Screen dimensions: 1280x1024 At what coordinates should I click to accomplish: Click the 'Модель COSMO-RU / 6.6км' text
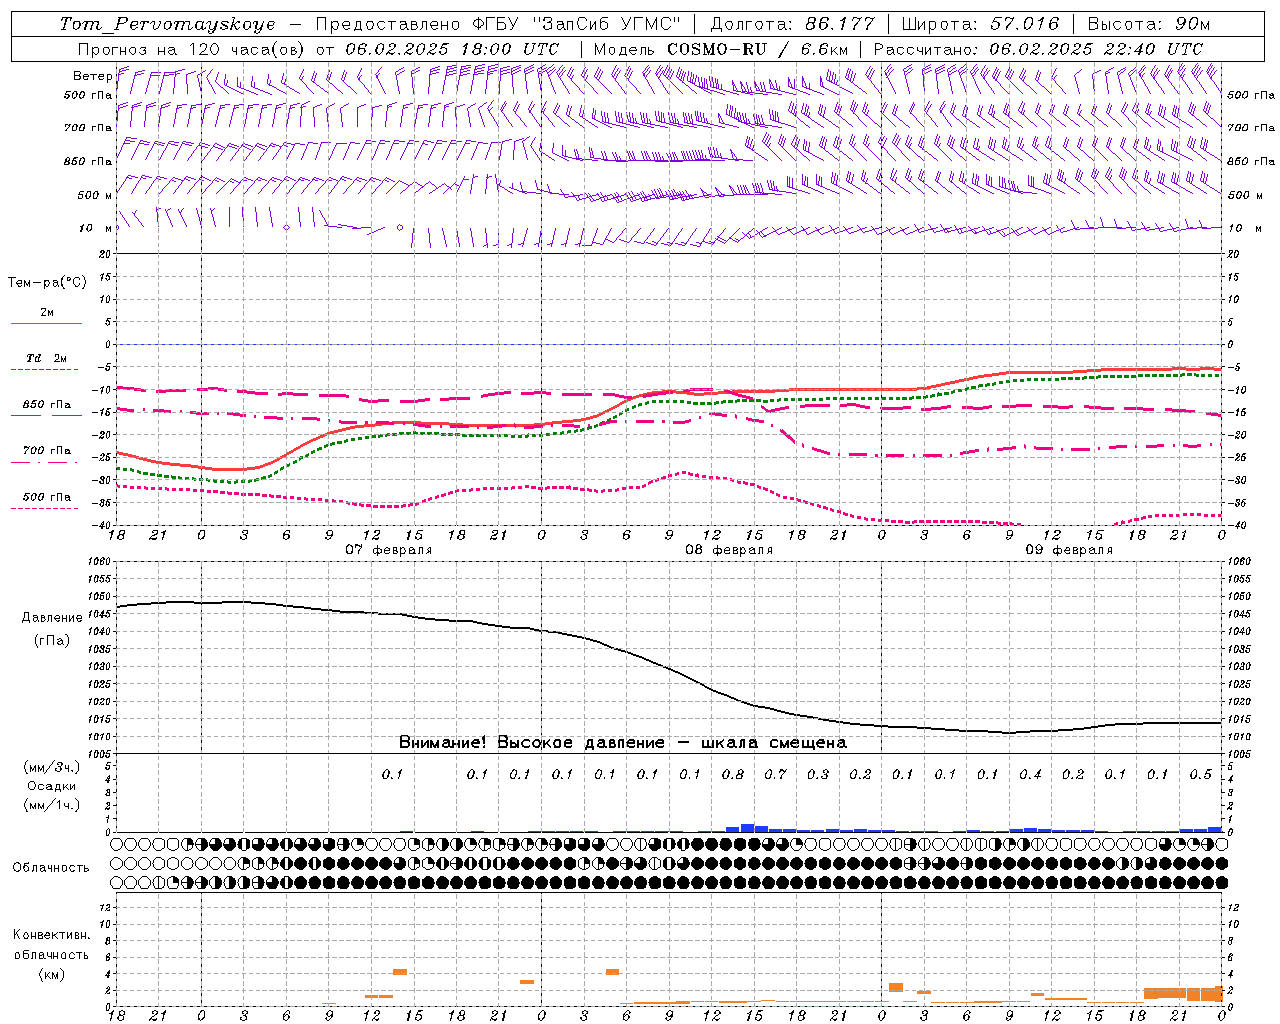pyautogui.click(x=721, y=49)
